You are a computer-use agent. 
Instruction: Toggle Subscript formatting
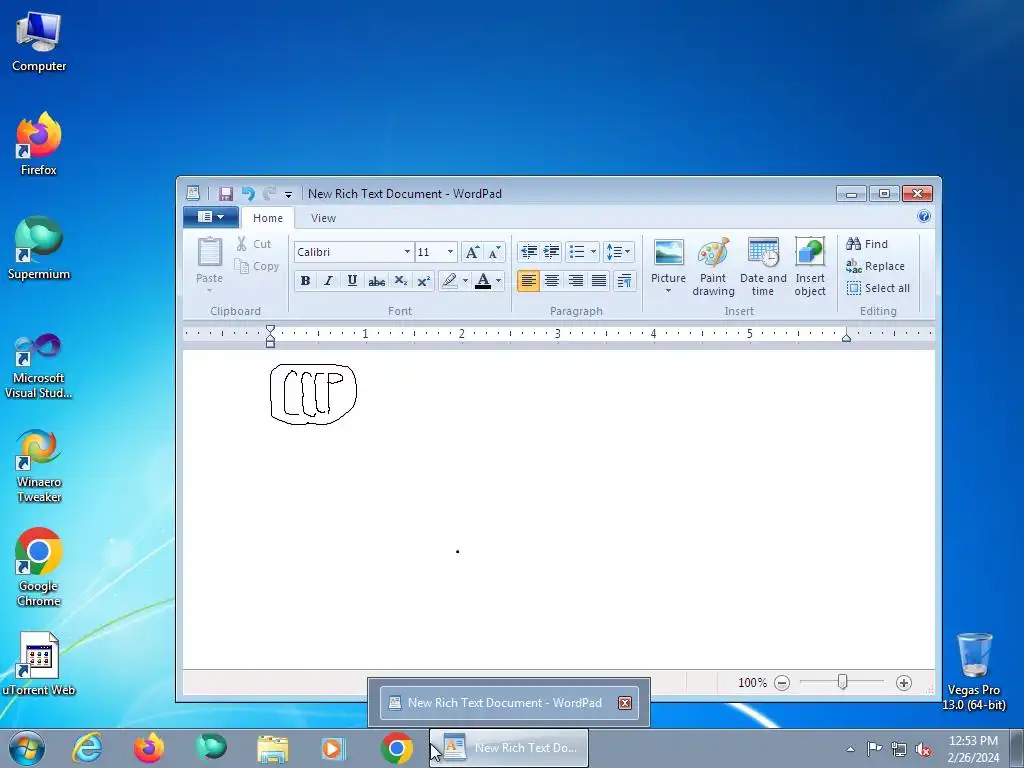point(400,281)
